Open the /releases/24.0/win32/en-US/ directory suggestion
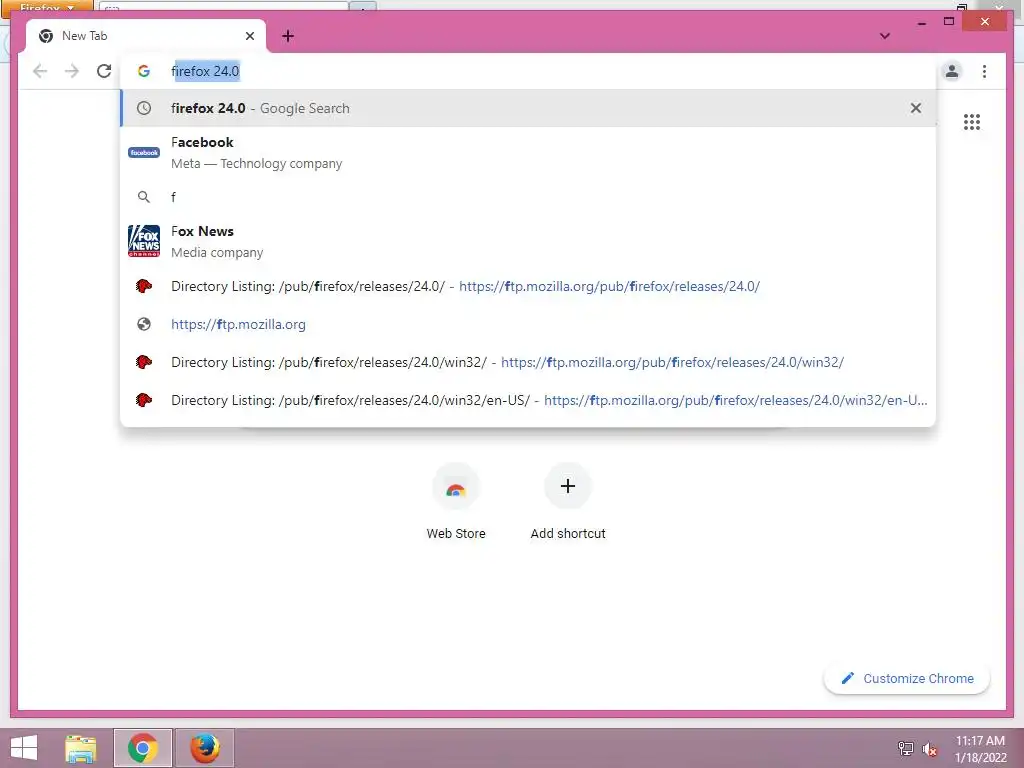Image resolution: width=1024 pixels, height=768 pixels. (528, 400)
